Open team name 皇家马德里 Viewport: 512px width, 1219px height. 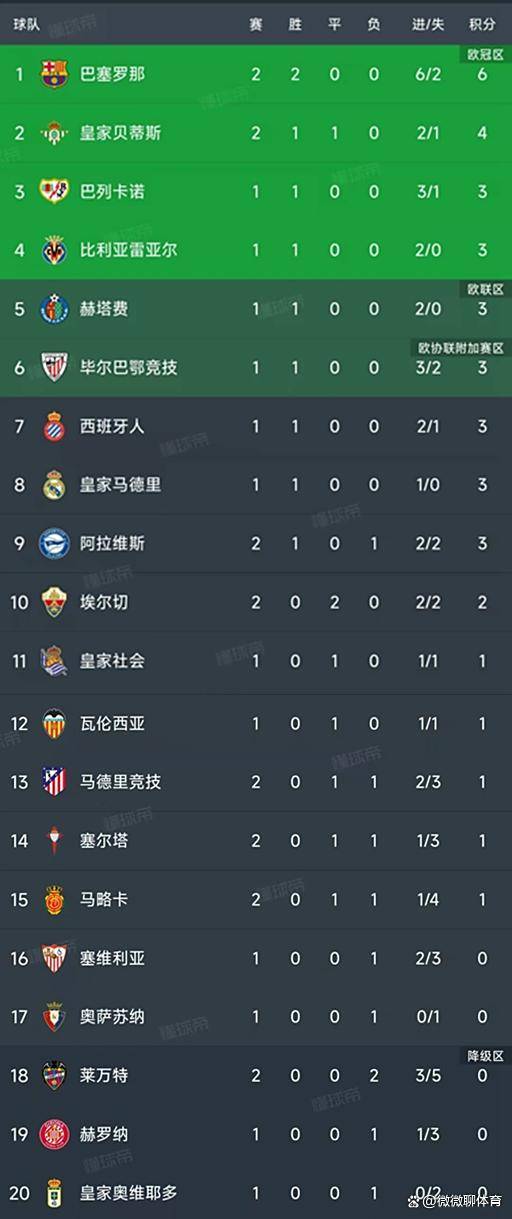click(120, 485)
